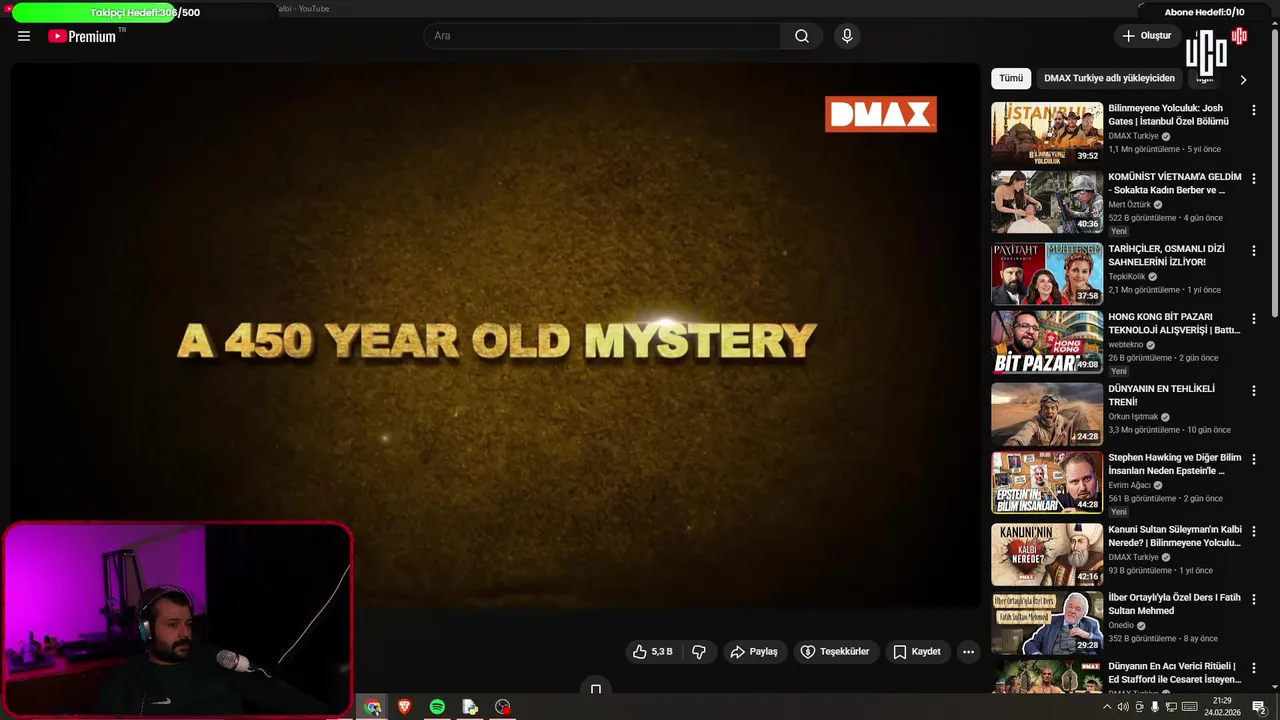This screenshot has height=720, width=1280.
Task: Visit Mert Öztürk channel link
Action: tap(1130, 204)
